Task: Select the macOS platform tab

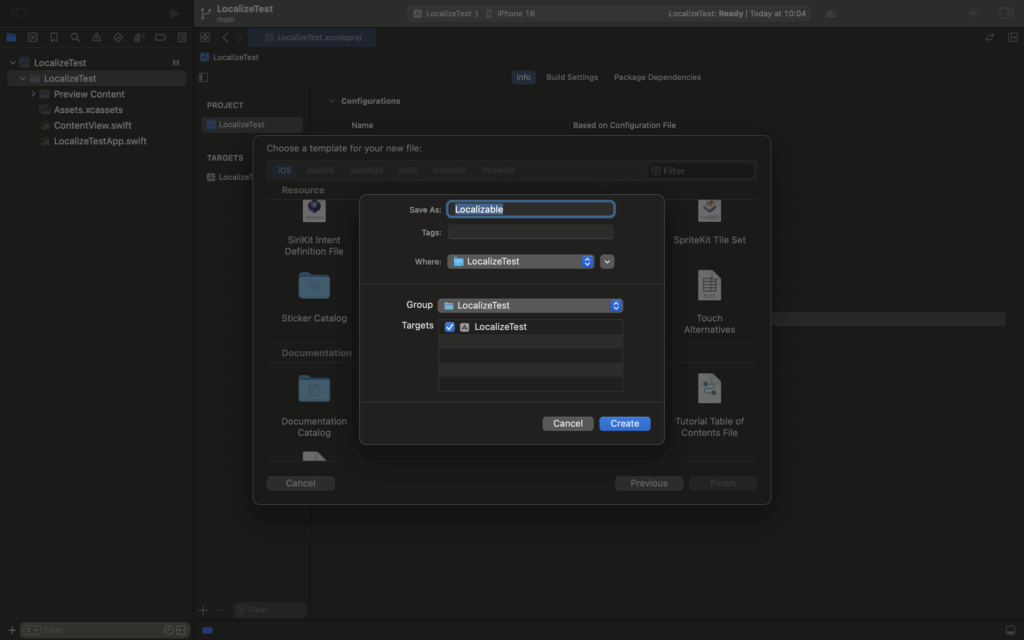Action: click(x=320, y=170)
